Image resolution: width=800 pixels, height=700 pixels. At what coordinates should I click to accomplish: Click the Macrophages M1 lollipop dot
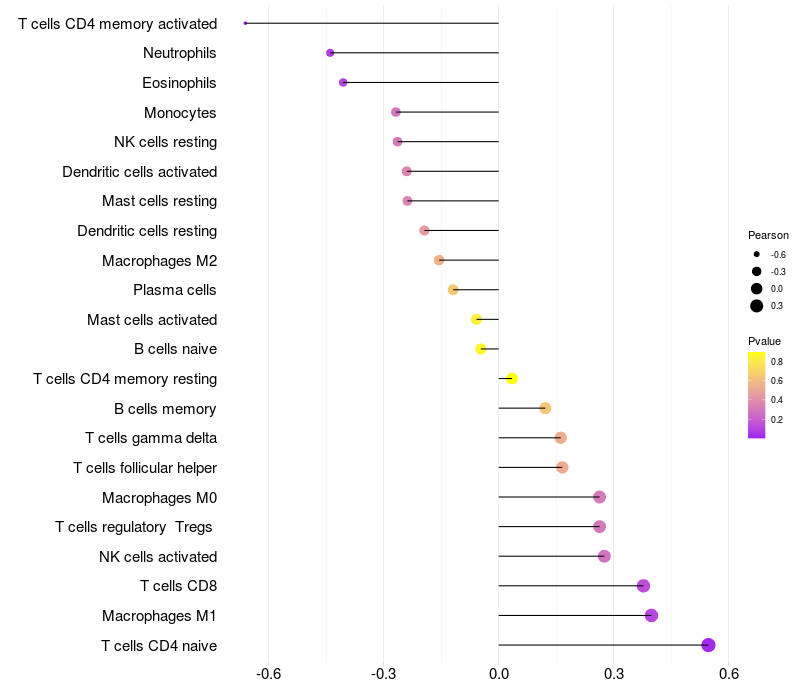click(x=651, y=615)
